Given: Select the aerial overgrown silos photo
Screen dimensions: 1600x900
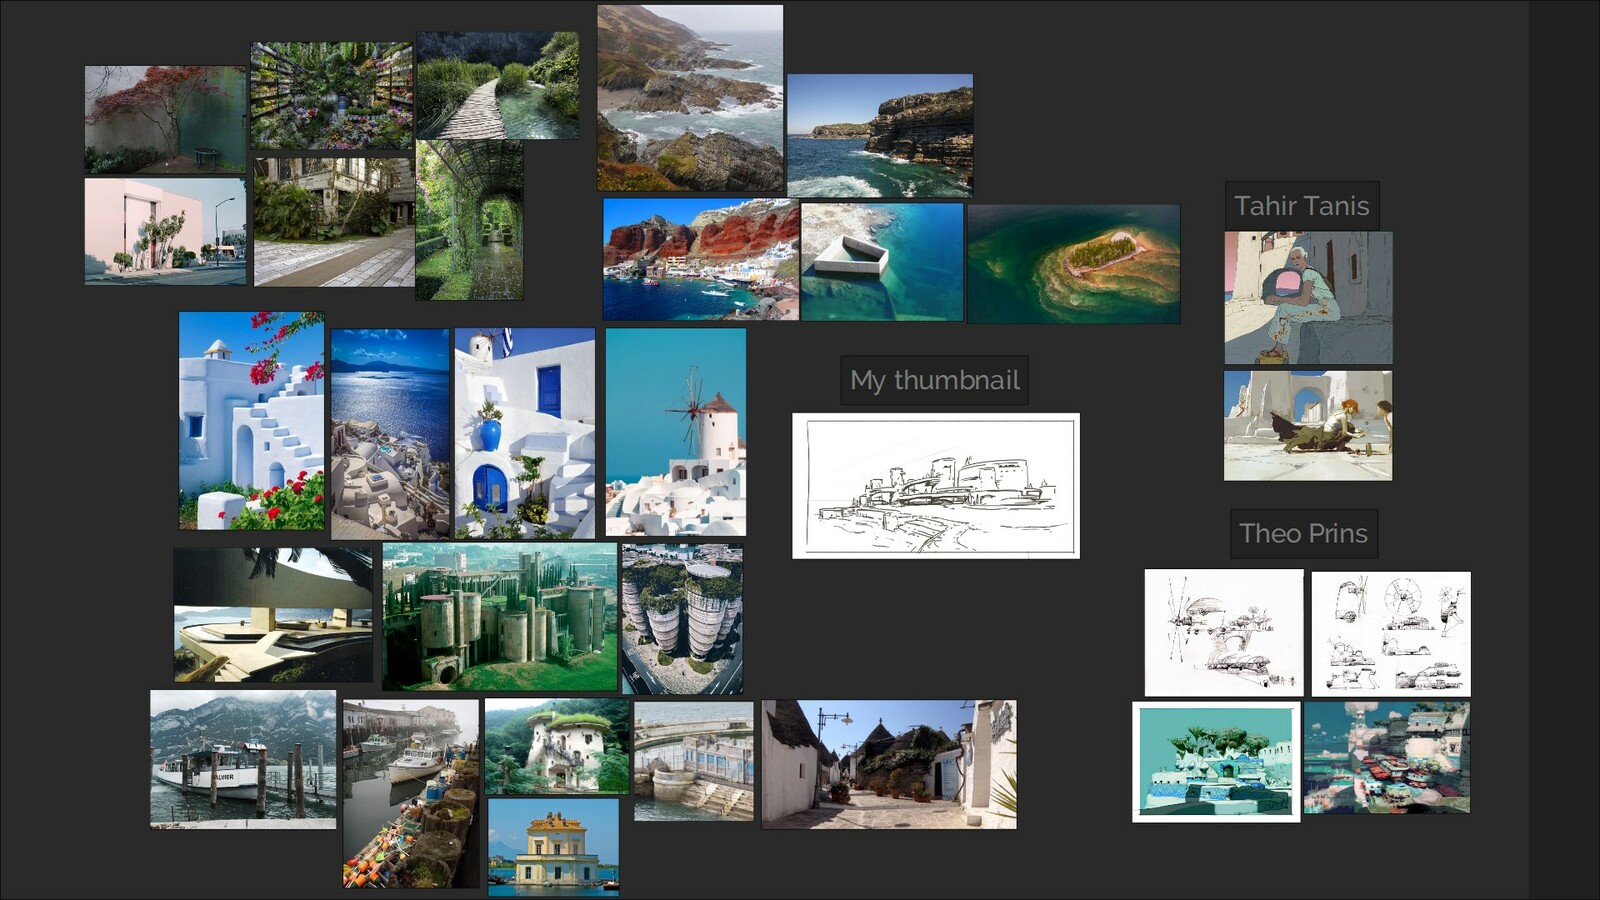Looking at the screenshot, I should pos(682,619).
